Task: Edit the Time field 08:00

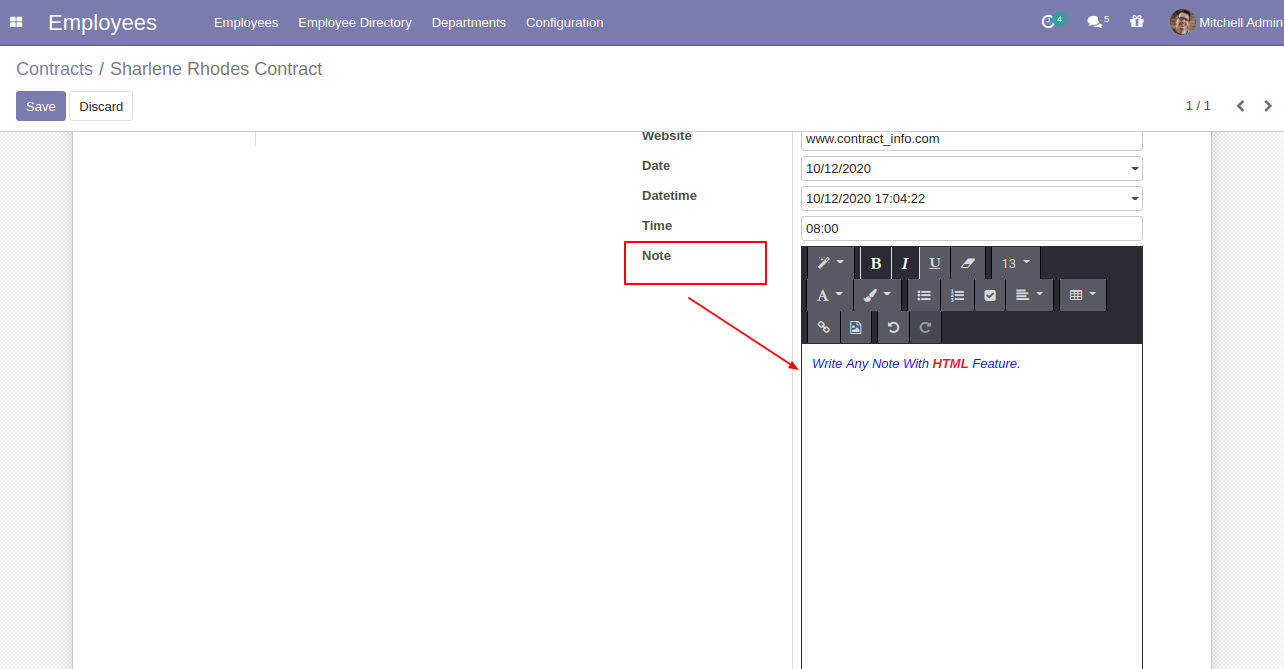Action: [972, 229]
